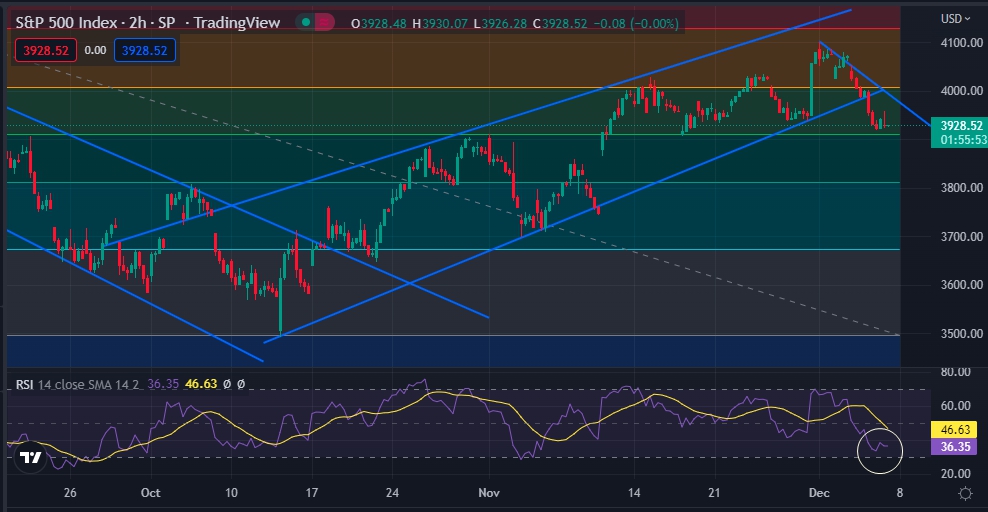Click the purple RSI value 36.35 in legend
988x512 pixels.
[163, 384]
